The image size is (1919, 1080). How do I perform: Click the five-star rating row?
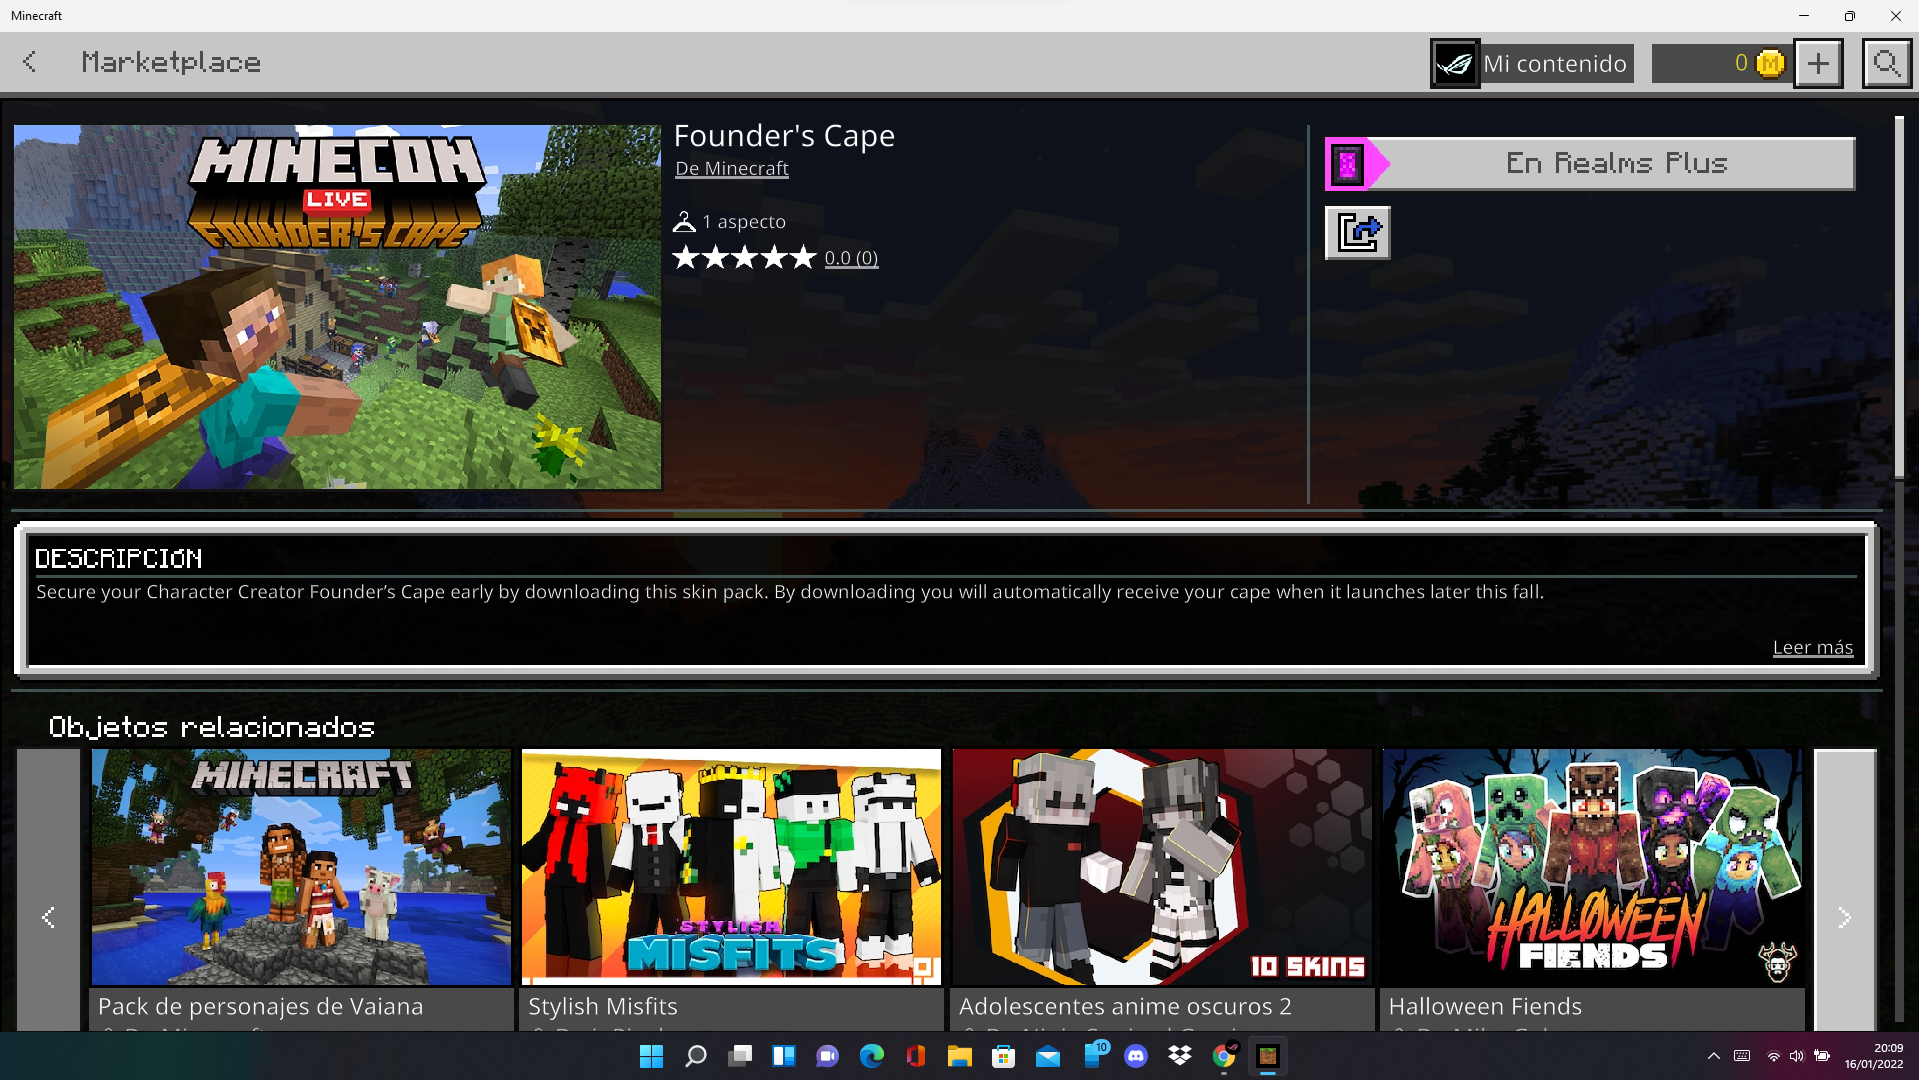click(744, 258)
